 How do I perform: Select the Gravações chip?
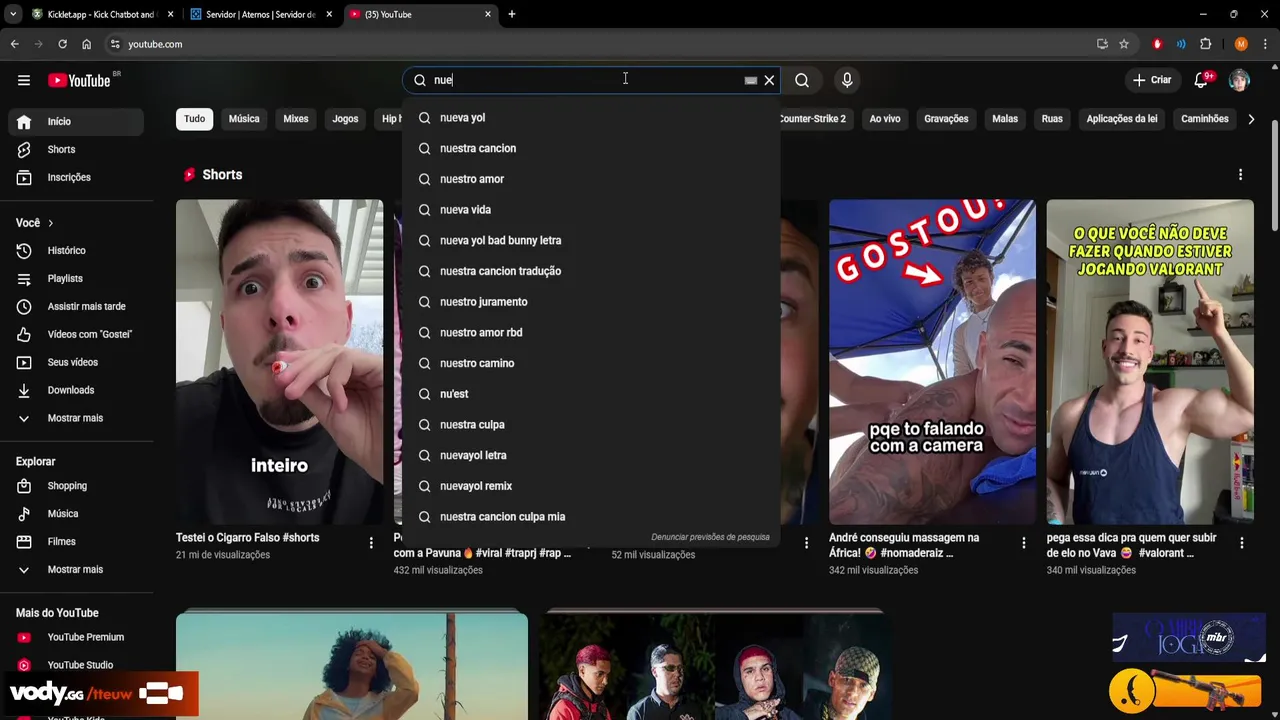[946, 119]
